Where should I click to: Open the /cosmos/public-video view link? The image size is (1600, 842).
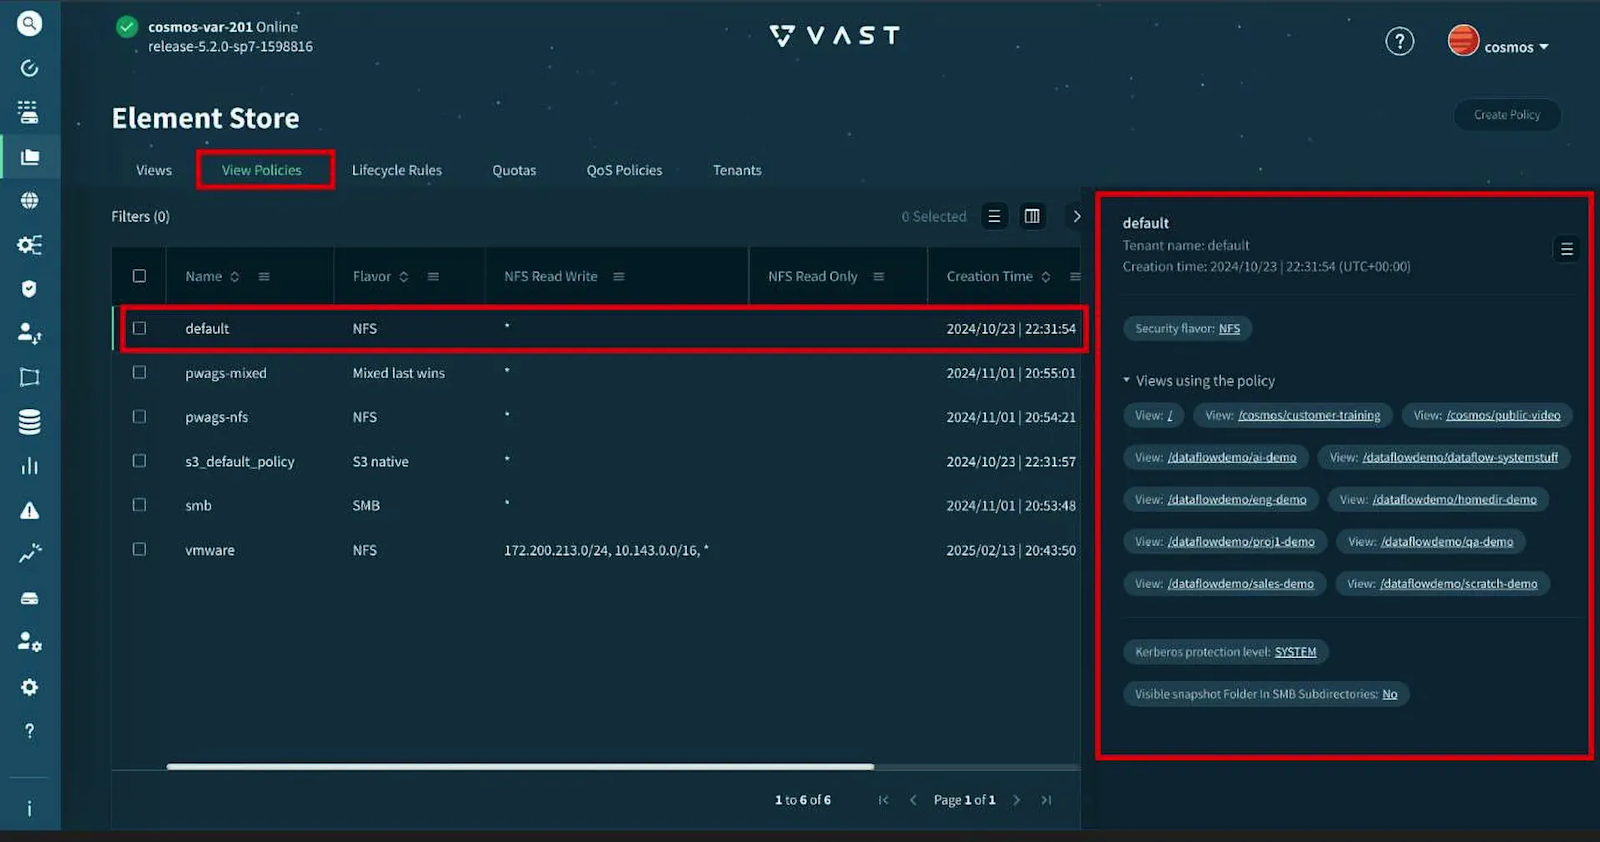click(1503, 415)
